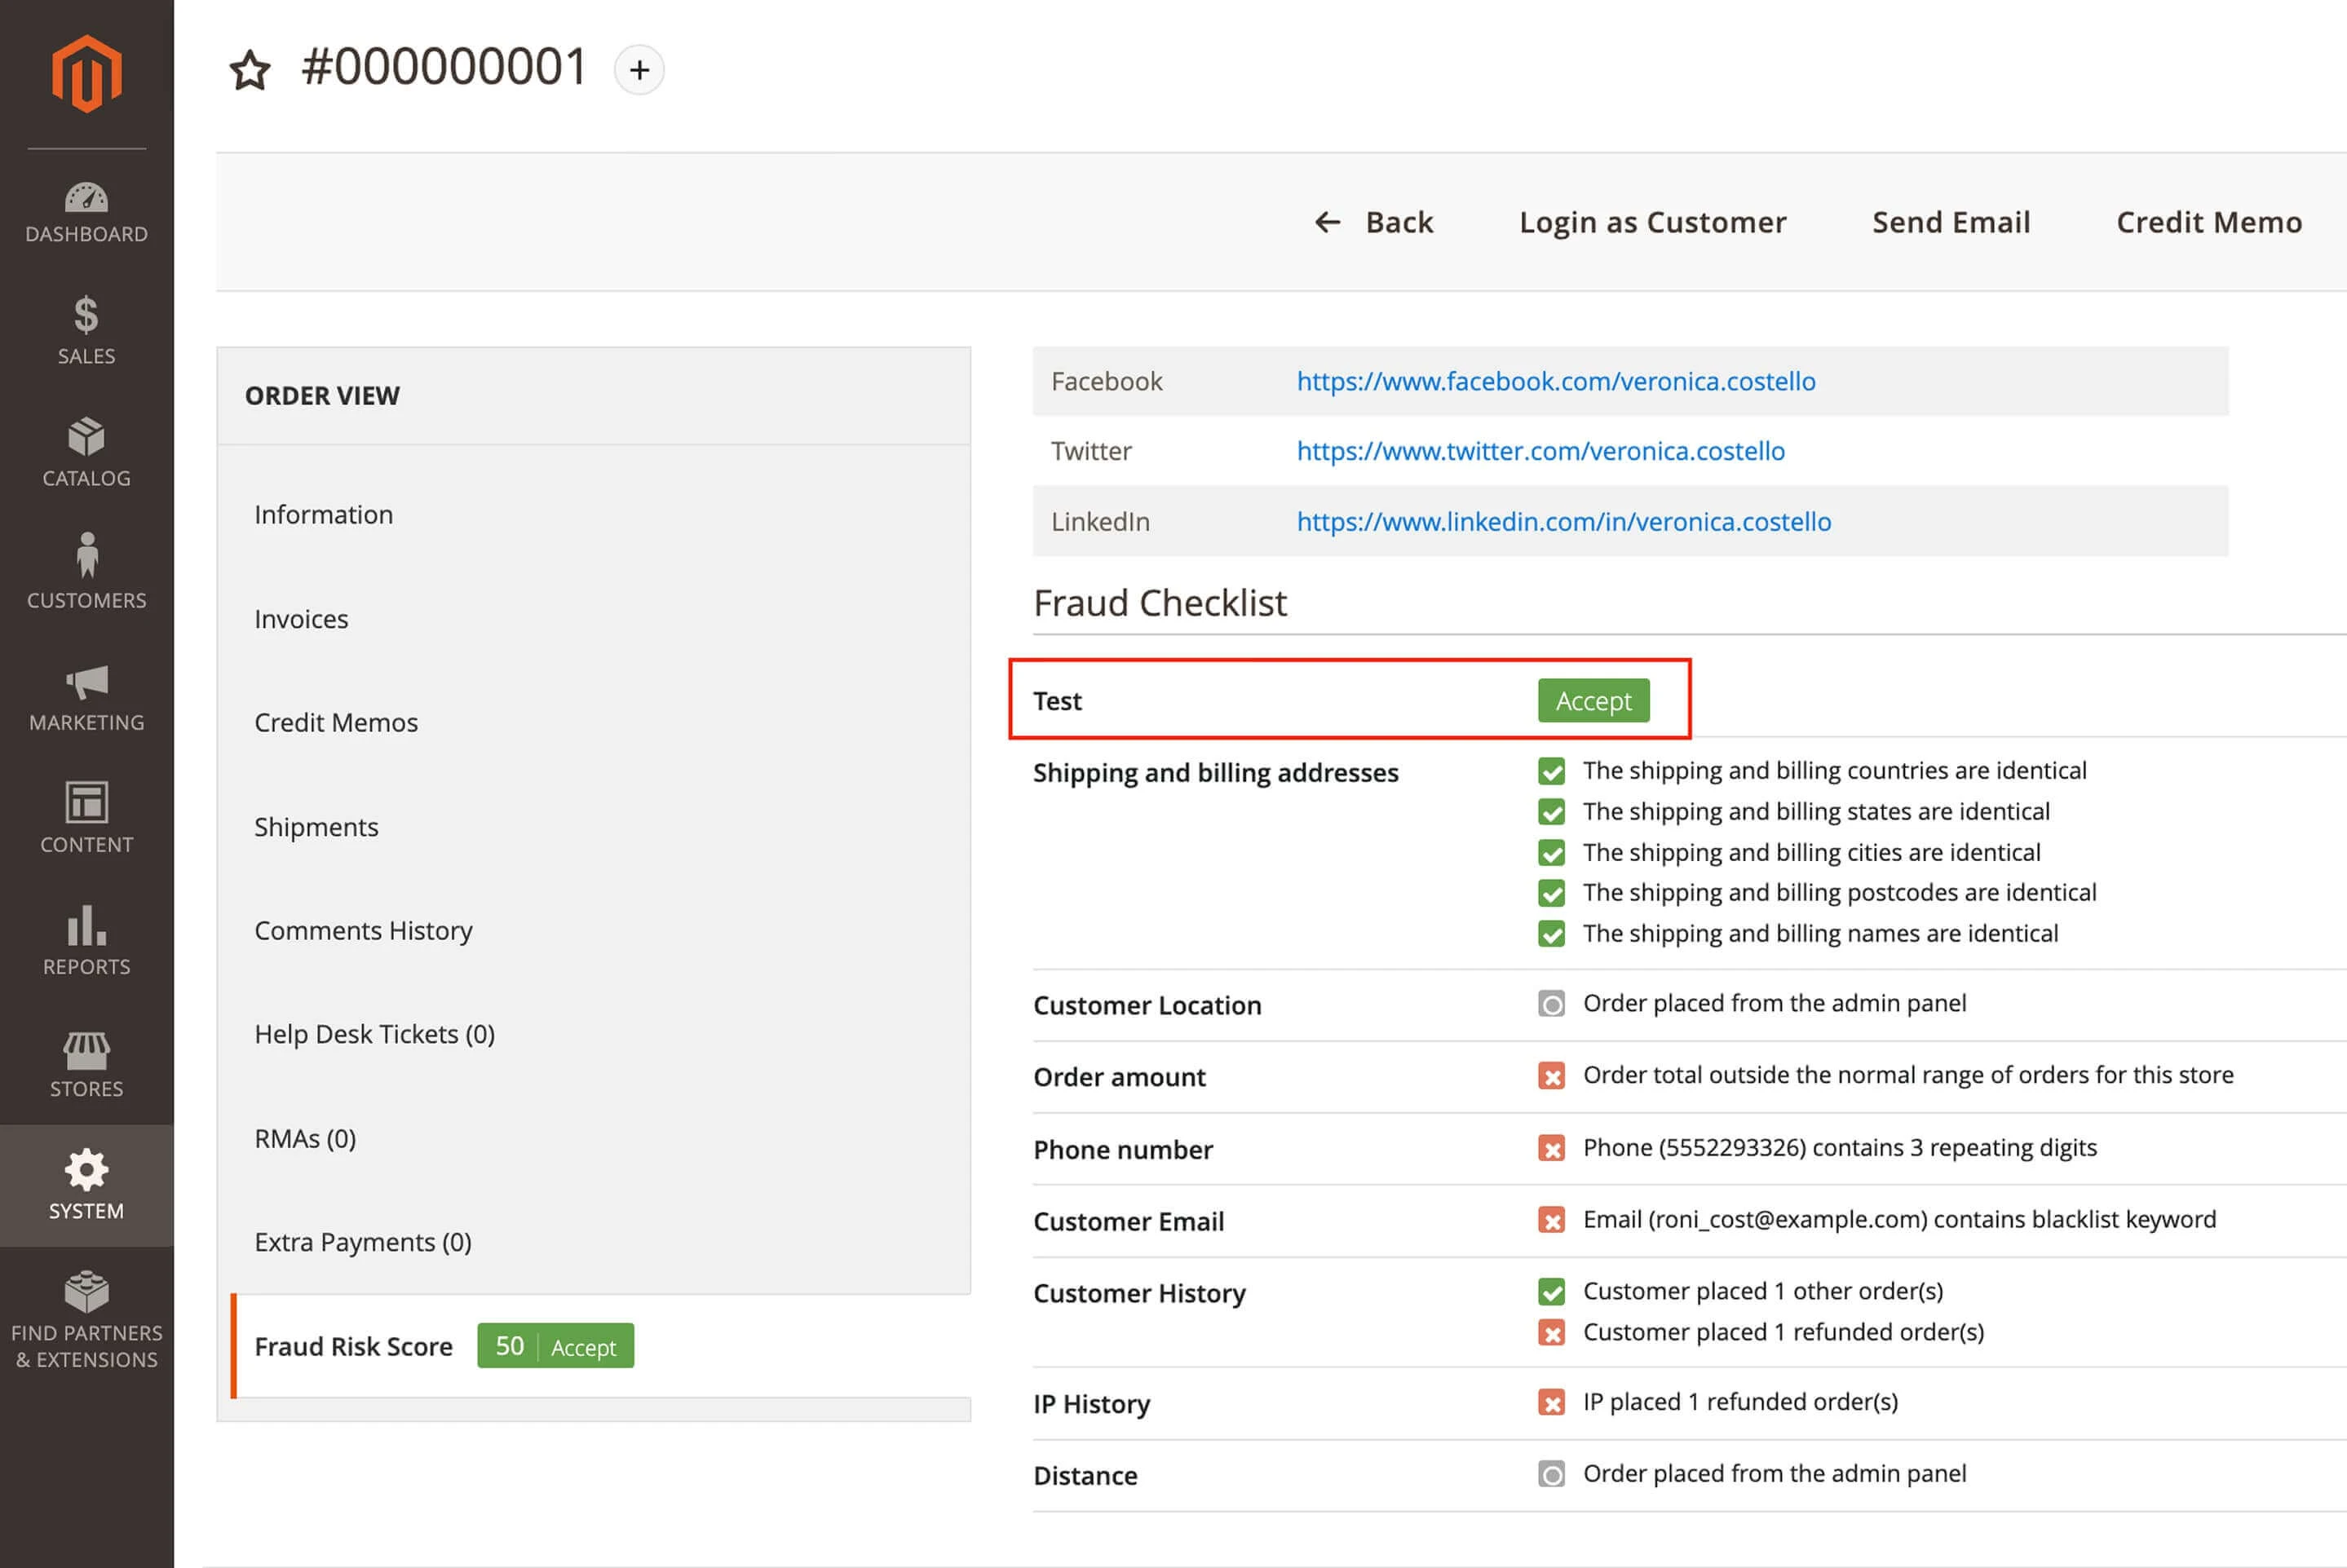Click the Back arrow button
Image resolution: width=2347 pixels, height=1568 pixels.
click(1373, 222)
